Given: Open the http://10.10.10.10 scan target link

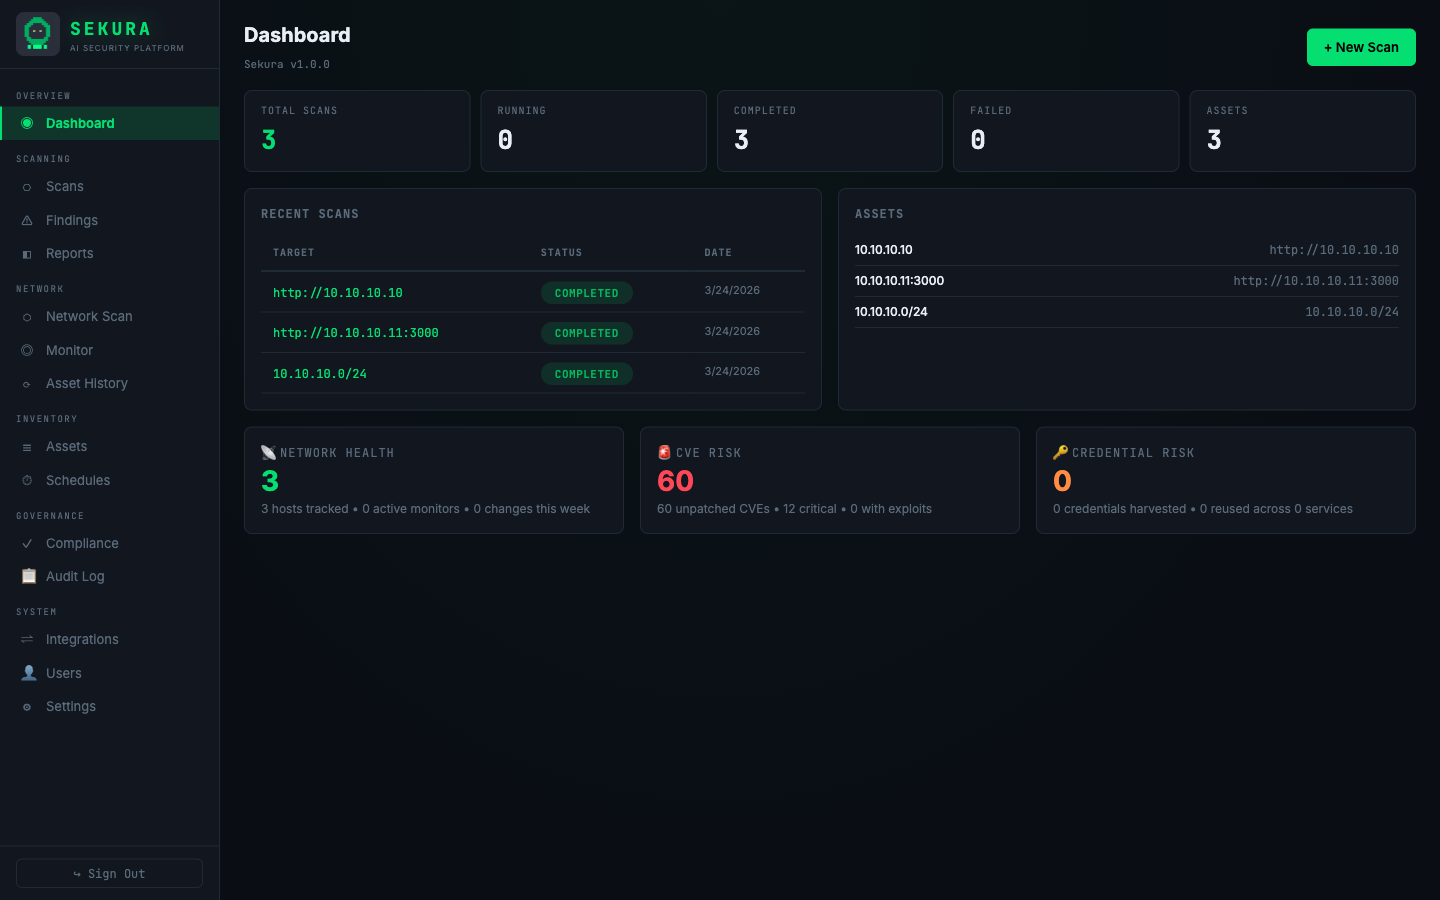Looking at the screenshot, I should 337,293.
